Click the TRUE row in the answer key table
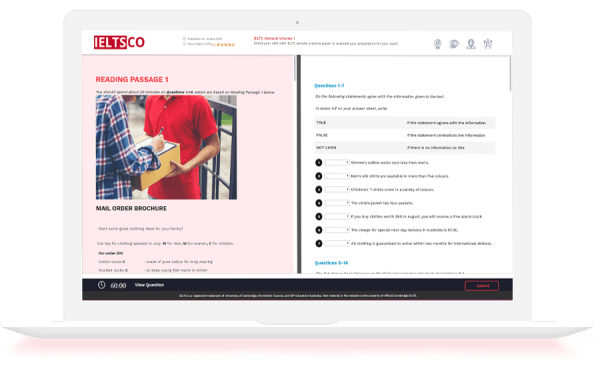The width and height of the screenshot is (600, 373). point(404,123)
